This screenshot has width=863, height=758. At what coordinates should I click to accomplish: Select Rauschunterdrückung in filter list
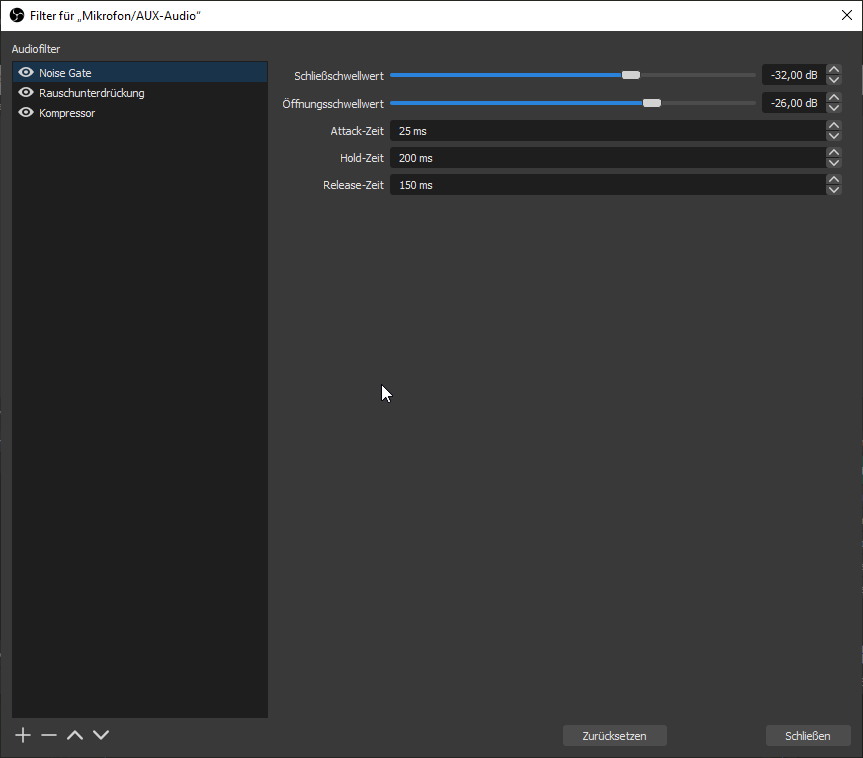click(92, 93)
